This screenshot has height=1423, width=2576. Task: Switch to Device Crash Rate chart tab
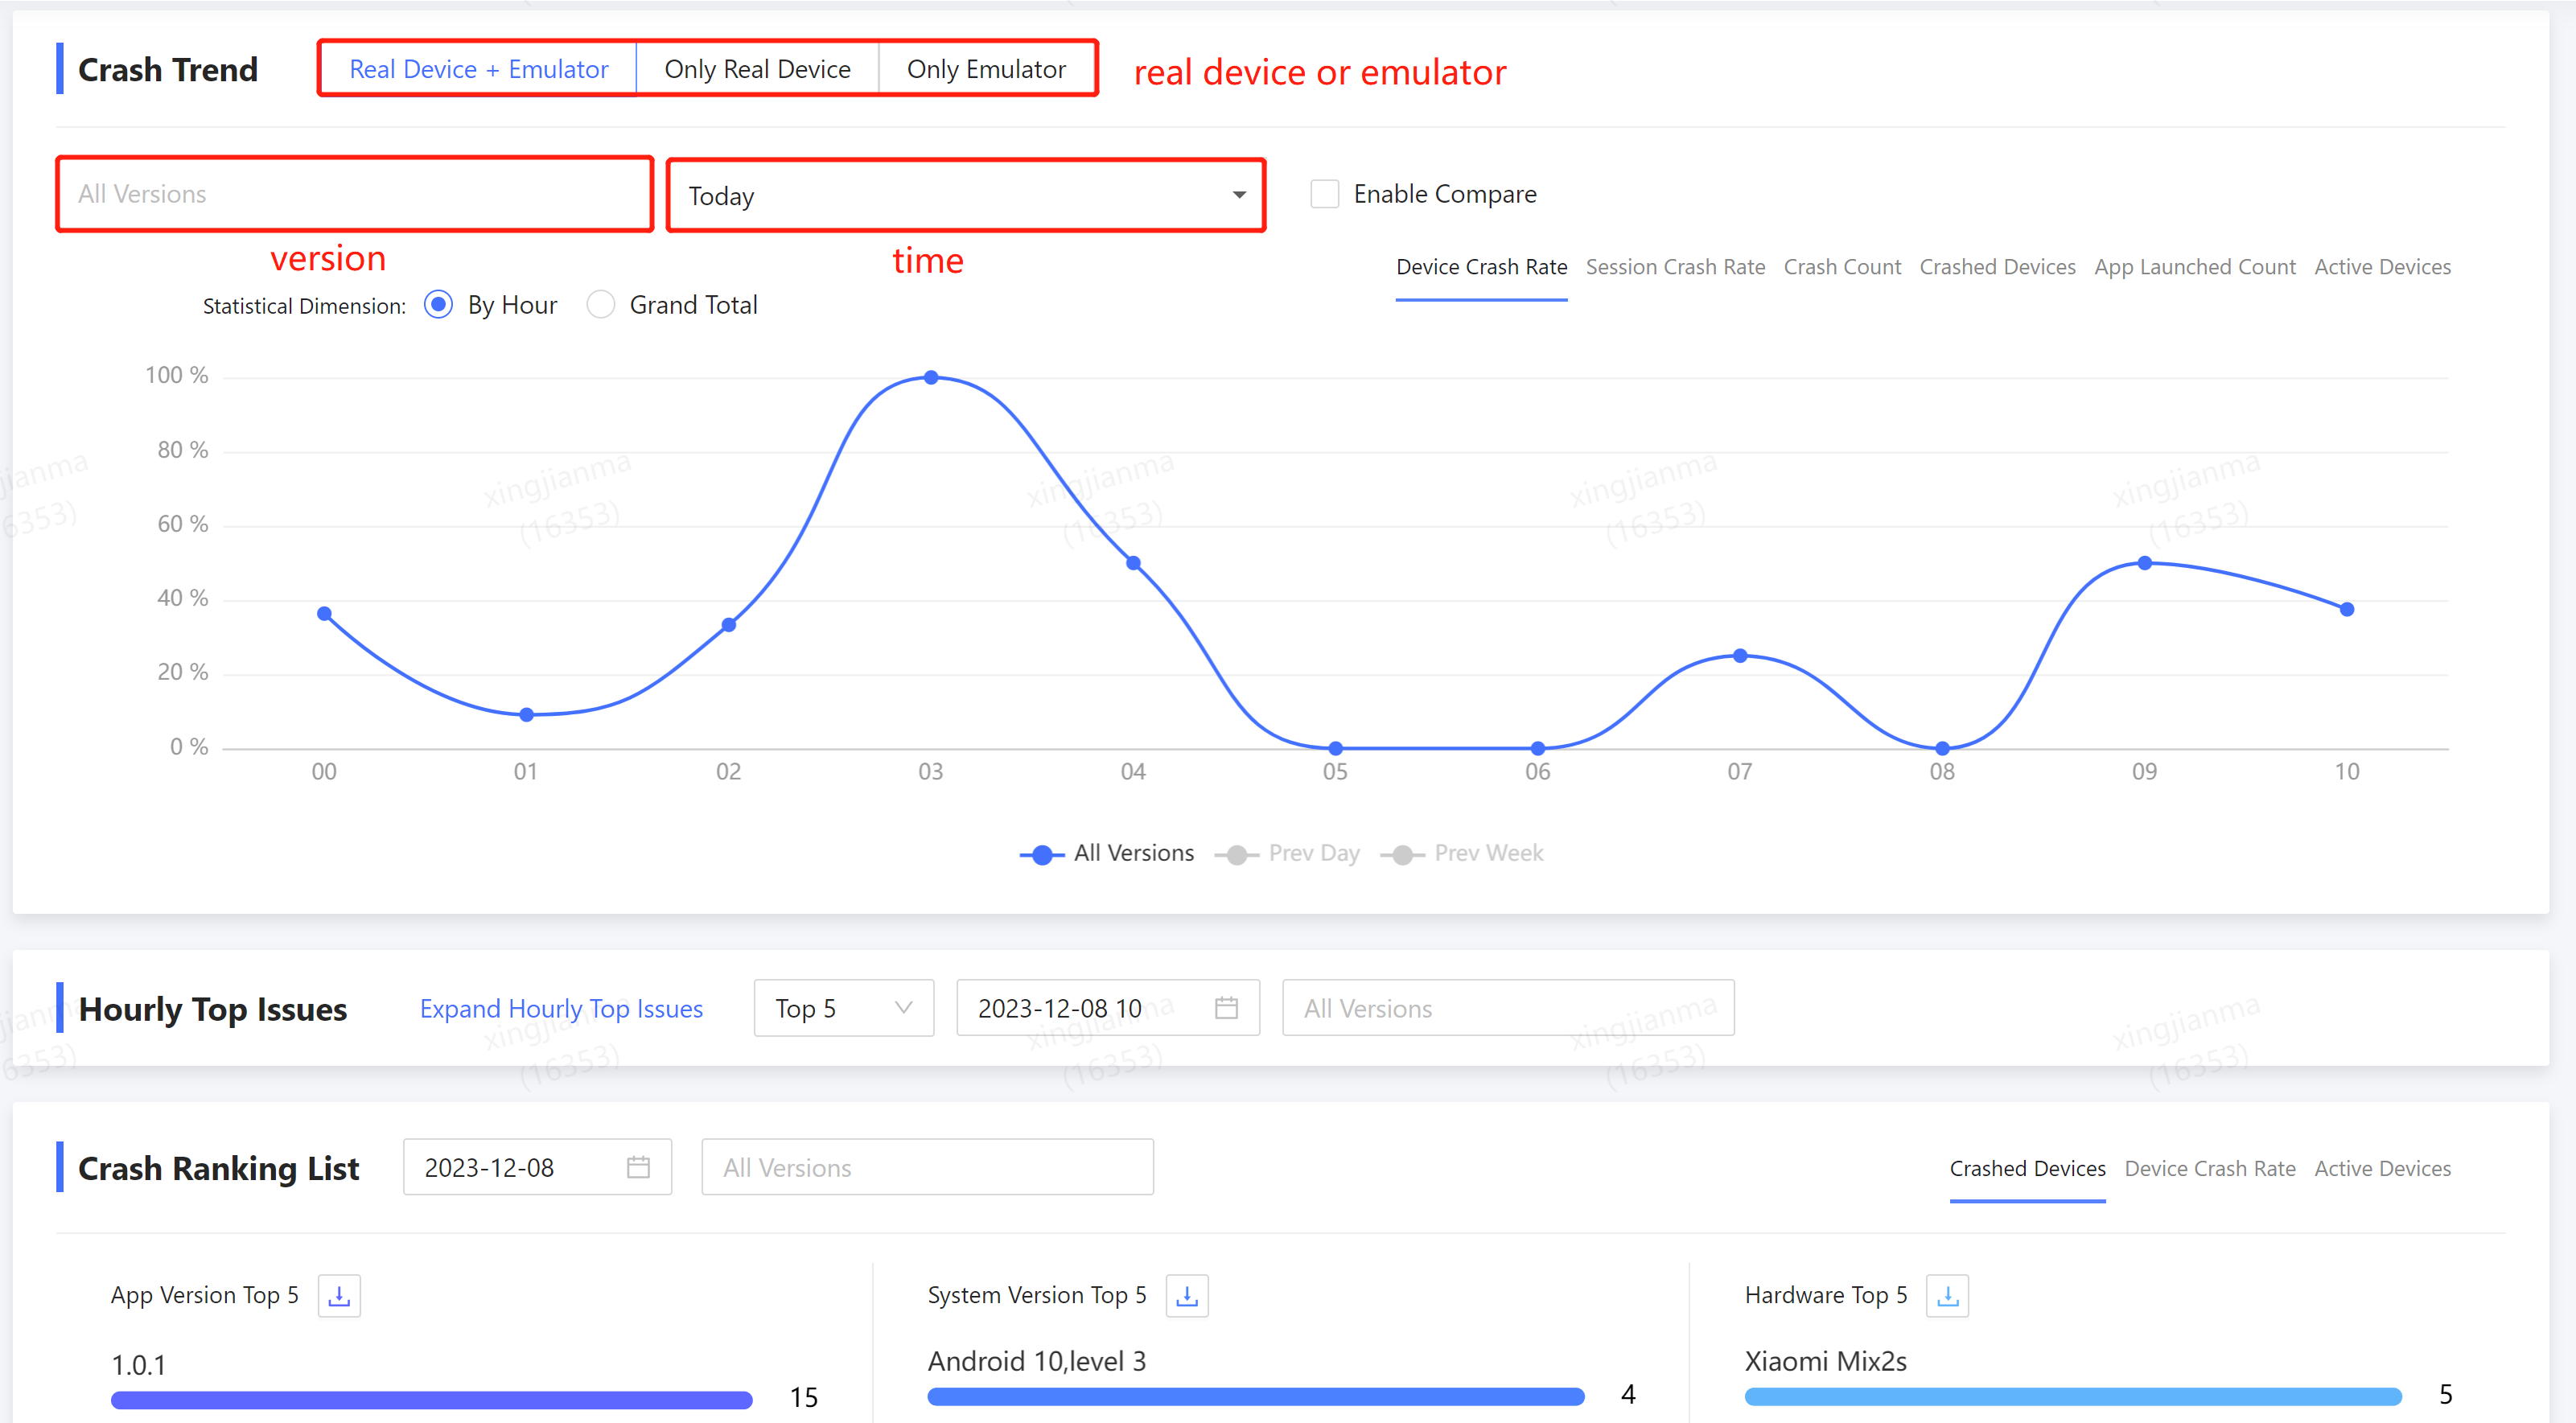click(1481, 267)
